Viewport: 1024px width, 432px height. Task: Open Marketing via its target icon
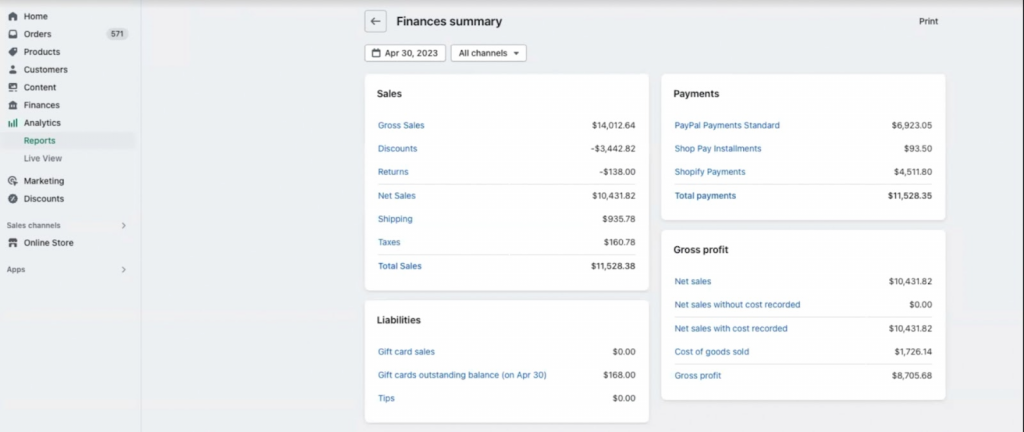point(12,181)
